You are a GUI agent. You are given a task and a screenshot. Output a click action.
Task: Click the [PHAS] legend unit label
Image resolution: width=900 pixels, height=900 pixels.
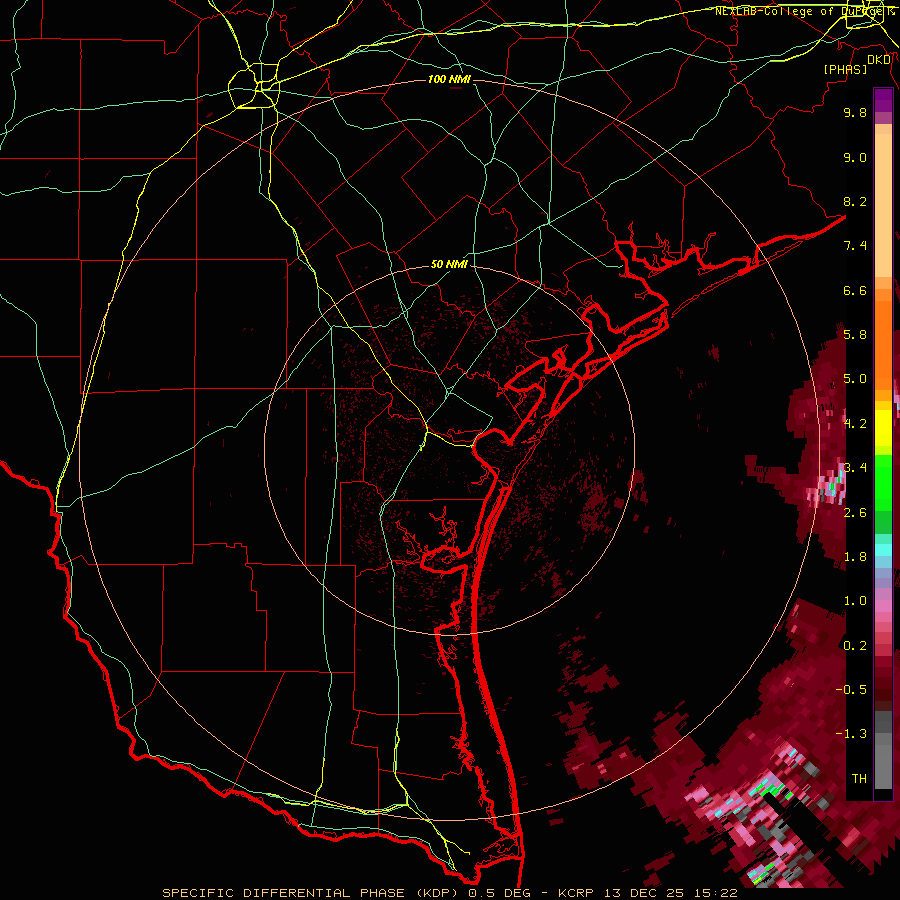pyautogui.click(x=845, y=70)
